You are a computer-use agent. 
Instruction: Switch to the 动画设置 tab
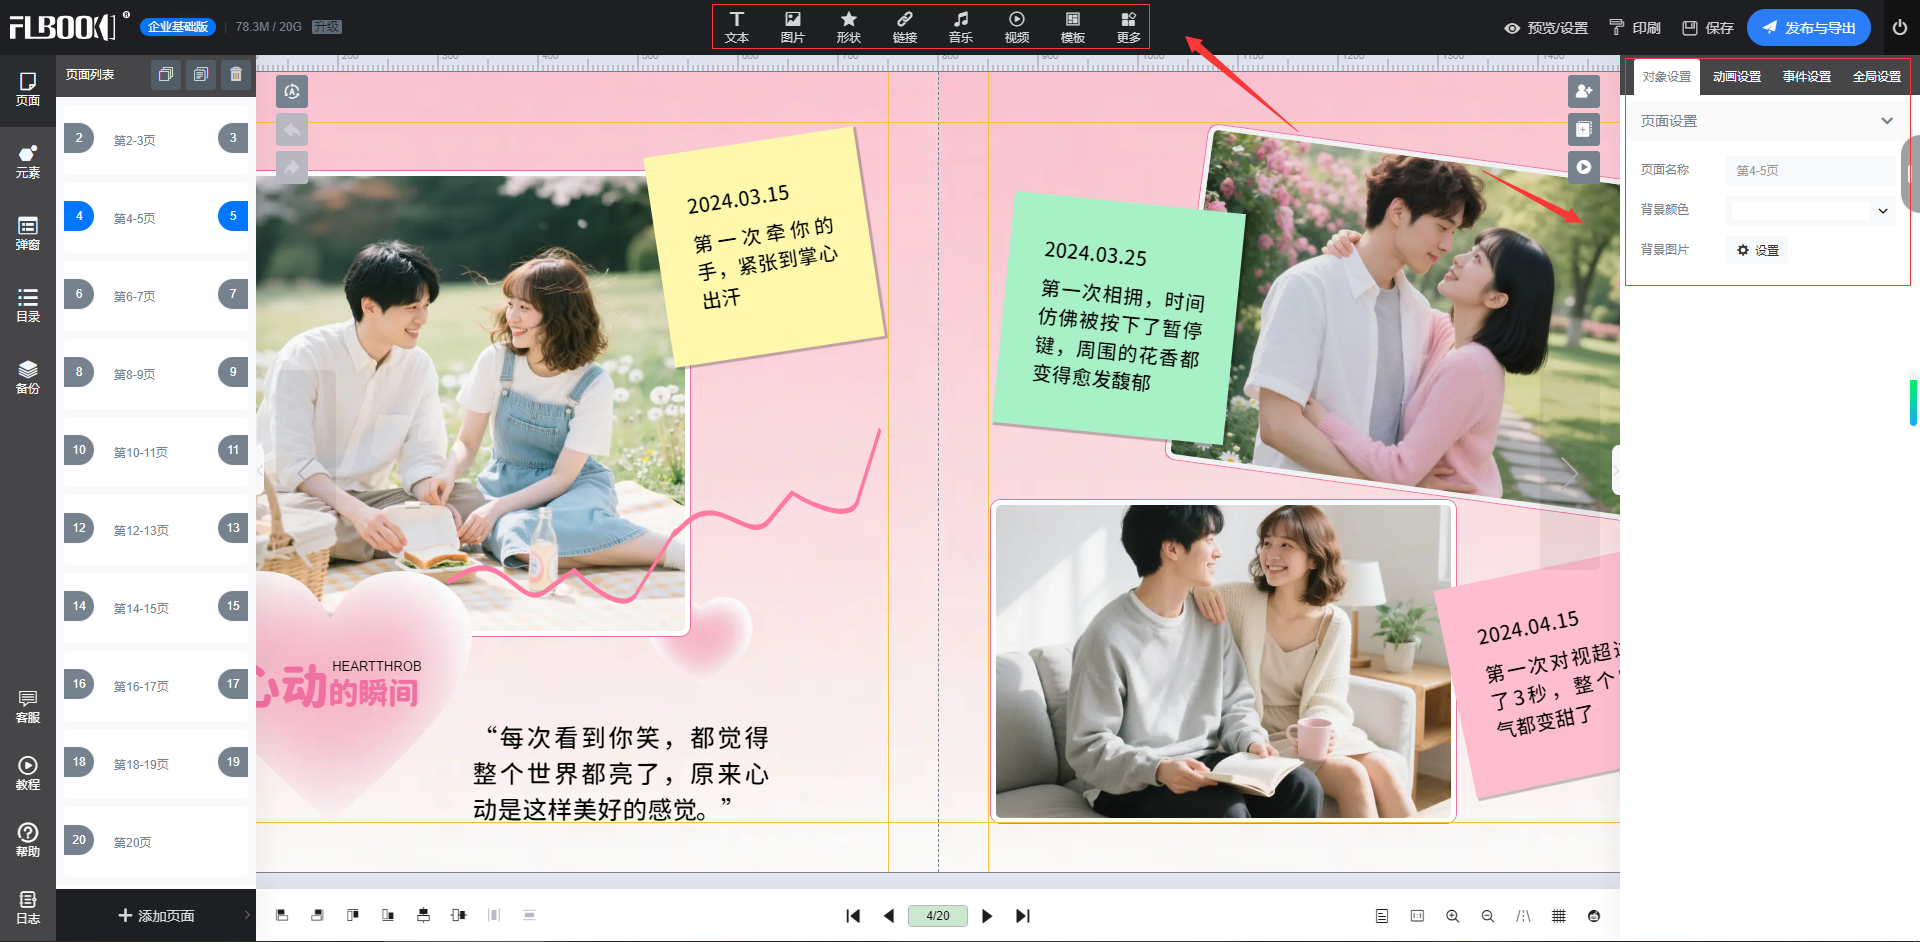pyautogui.click(x=1736, y=77)
